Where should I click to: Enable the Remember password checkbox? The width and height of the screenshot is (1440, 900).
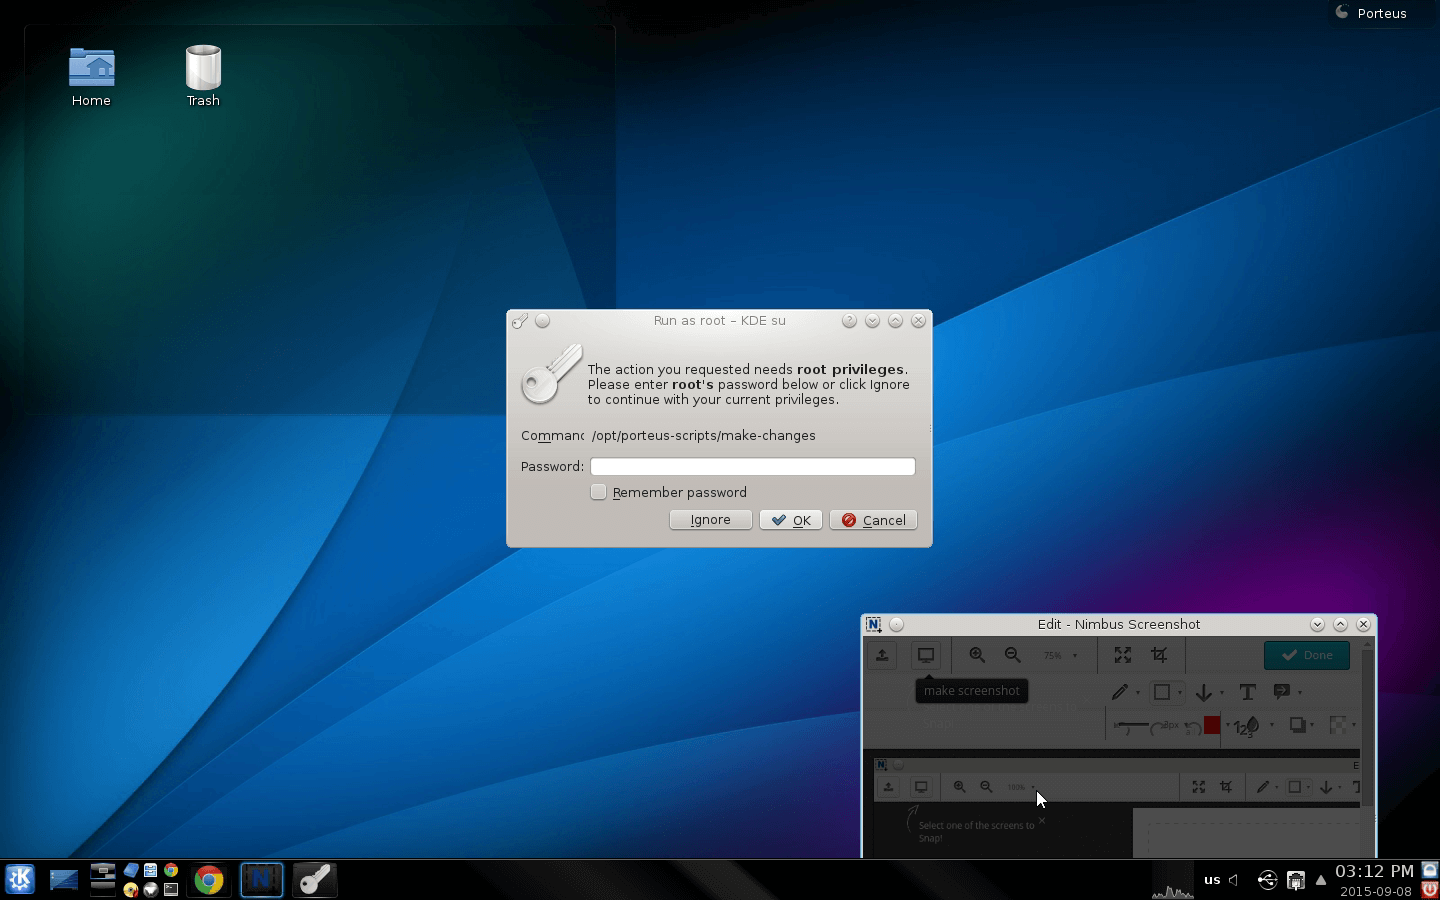point(599,492)
